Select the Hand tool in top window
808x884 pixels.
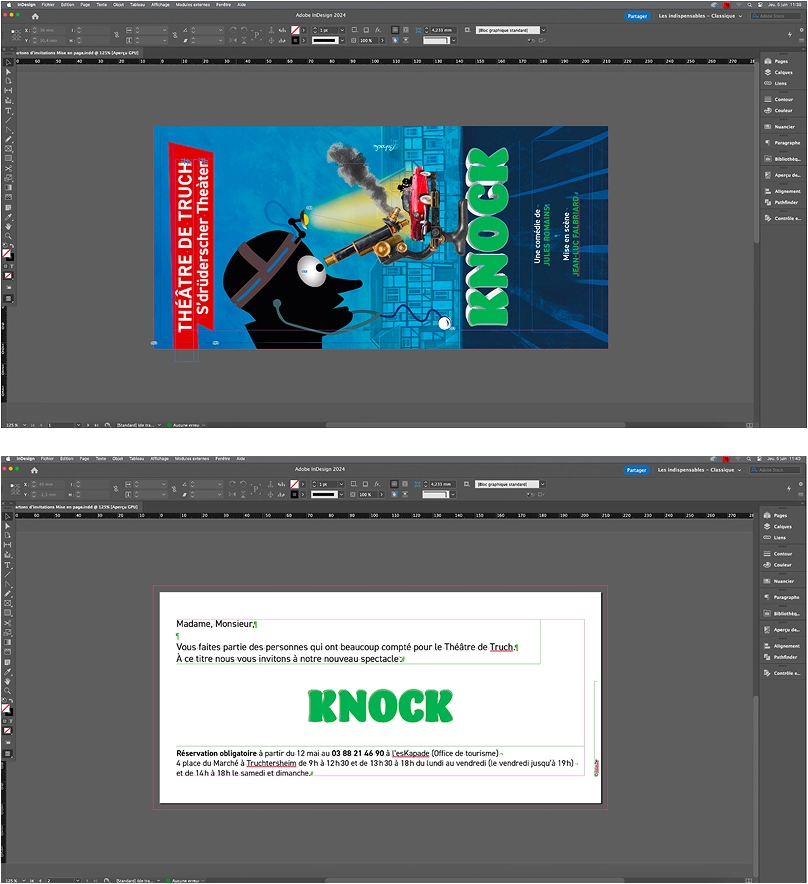(x=8, y=226)
